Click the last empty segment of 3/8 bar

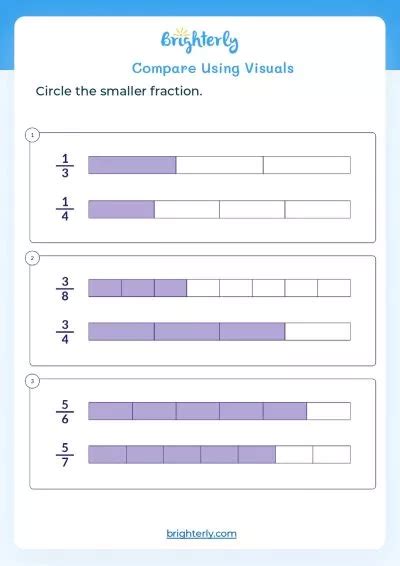[x=334, y=288]
